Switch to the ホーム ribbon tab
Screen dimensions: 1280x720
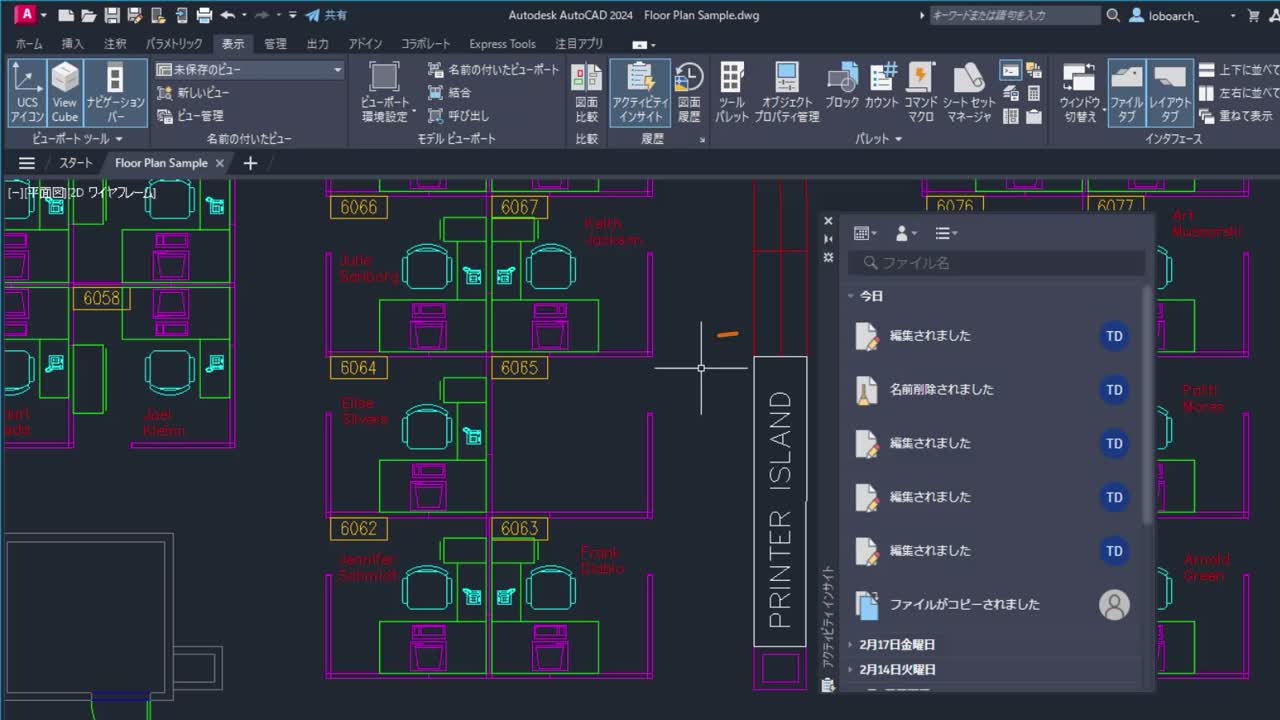[29, 44]
